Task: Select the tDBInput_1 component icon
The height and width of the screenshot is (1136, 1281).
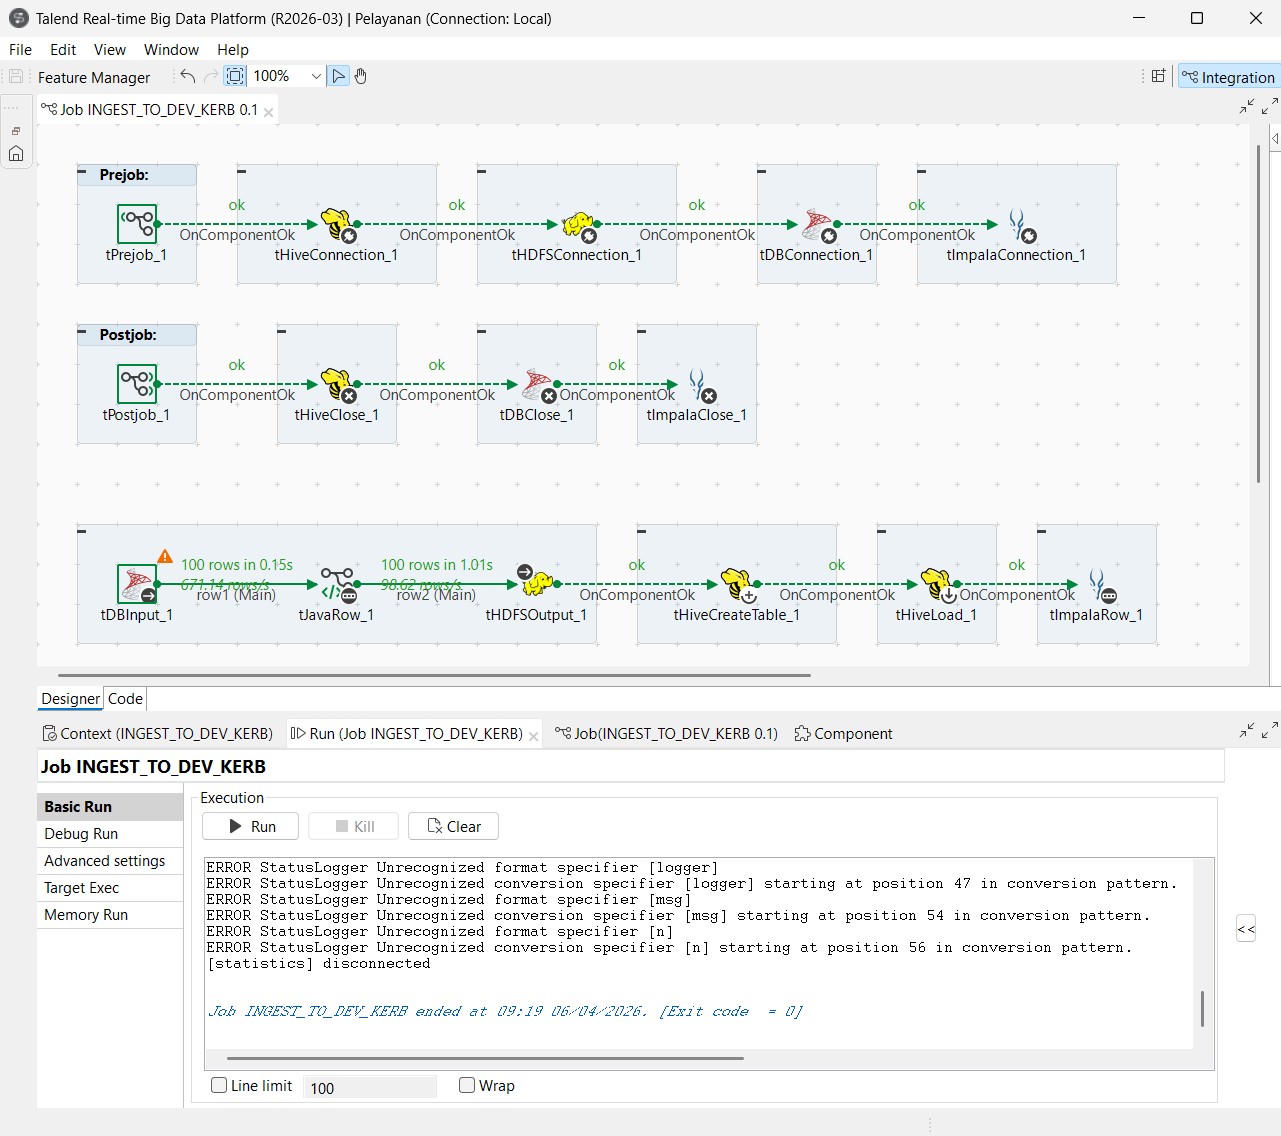Action: coord(137,584)
